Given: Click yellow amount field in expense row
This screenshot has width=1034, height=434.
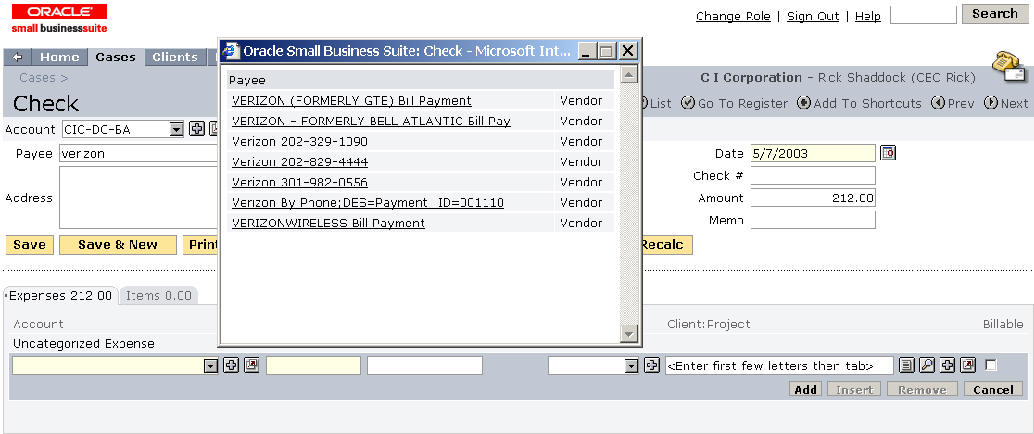Looking at the screenshot, I should pos(313,365).
